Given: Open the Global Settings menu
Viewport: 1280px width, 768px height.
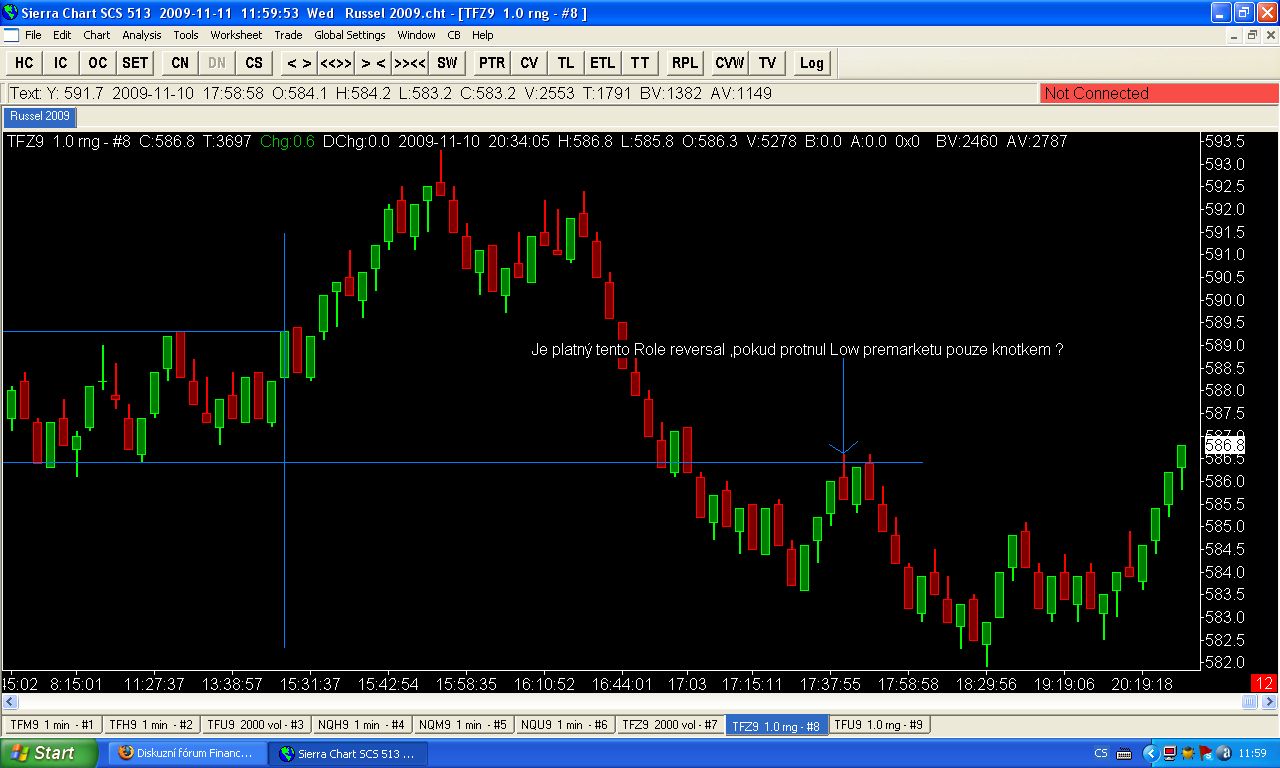Looking at the screenshot, I should 350,35.
